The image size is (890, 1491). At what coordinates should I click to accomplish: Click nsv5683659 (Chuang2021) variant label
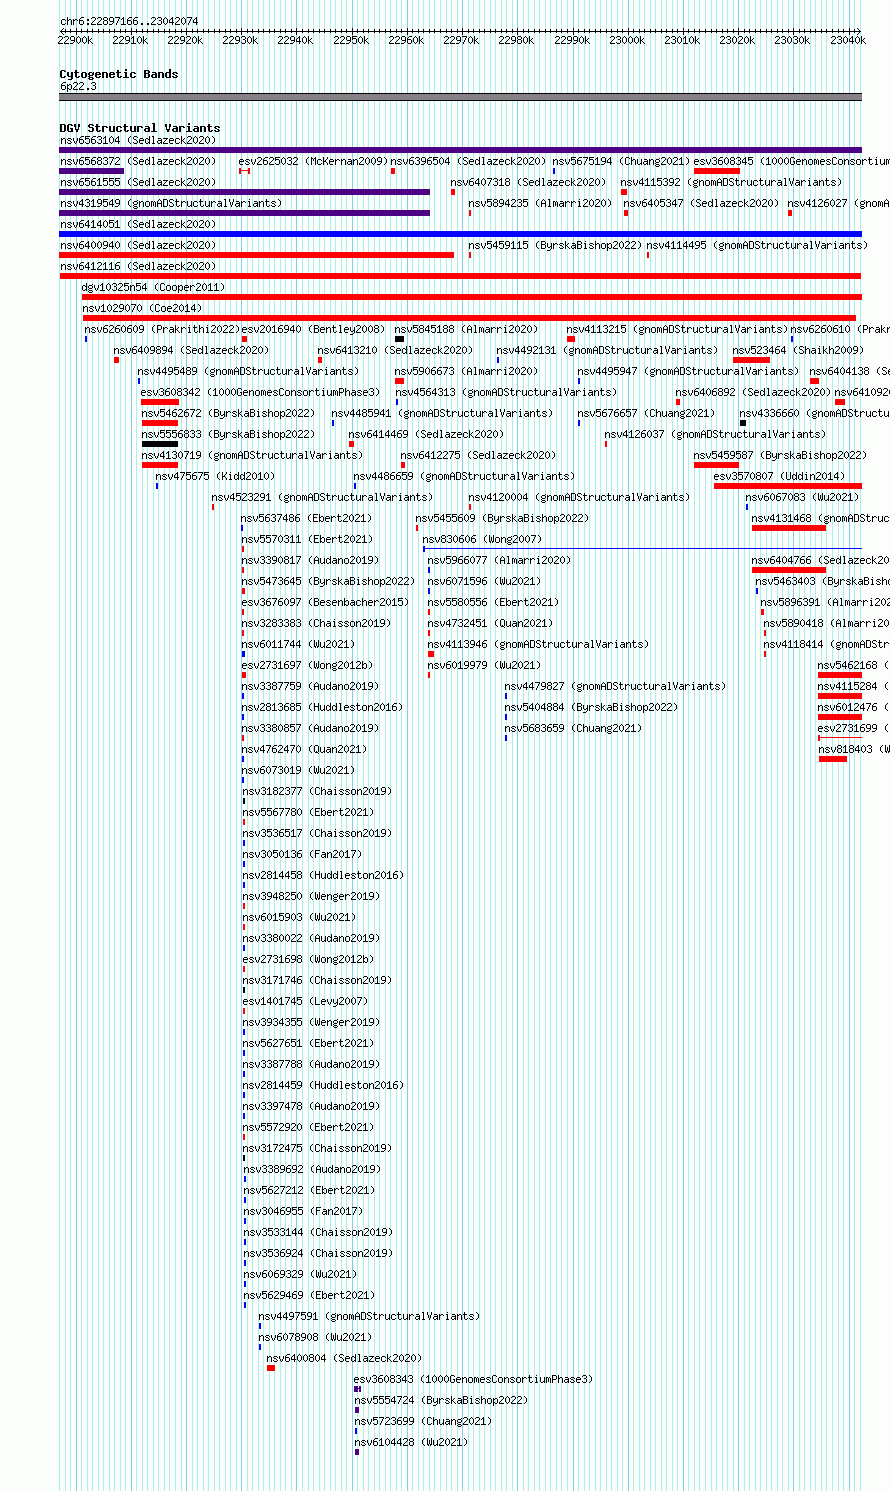click(574, 728)
